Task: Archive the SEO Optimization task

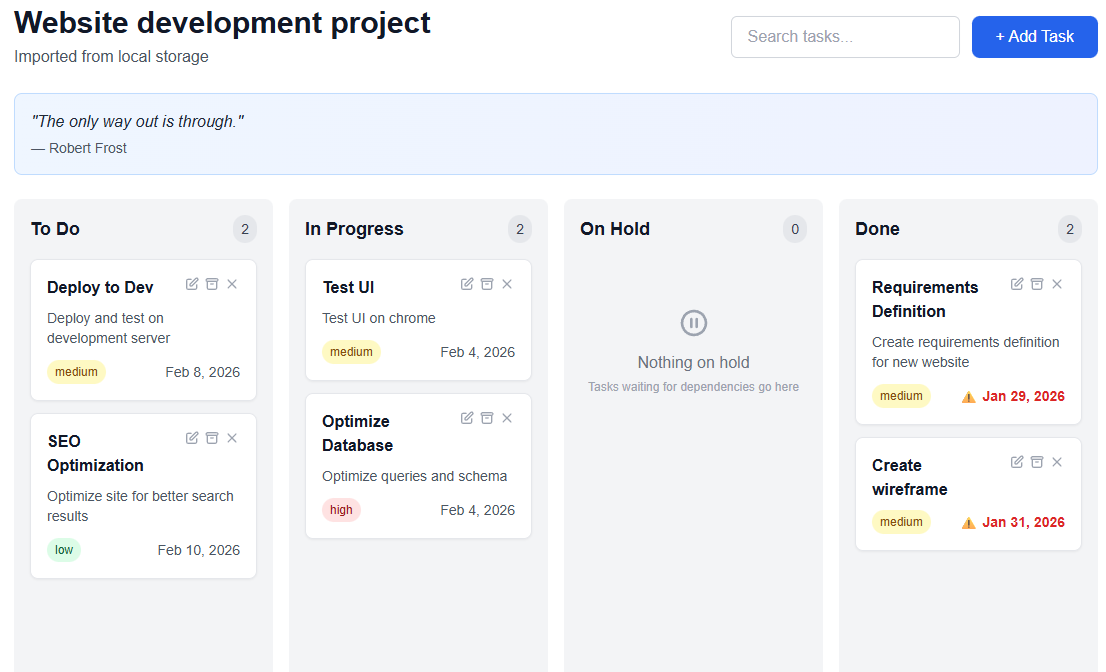Action: pos(212,438)
